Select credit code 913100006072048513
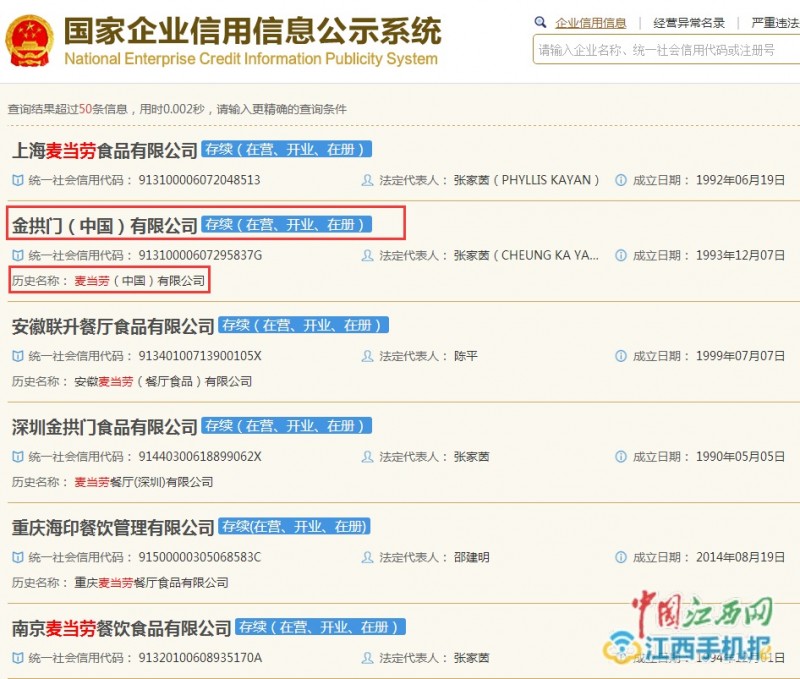 pos(199,180)
